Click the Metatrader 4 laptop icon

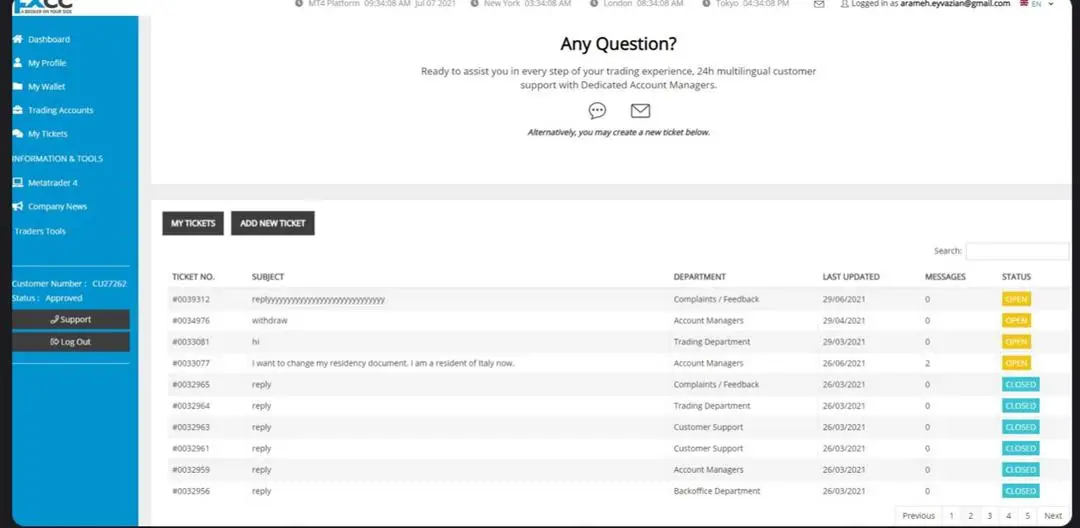[17, 183]
